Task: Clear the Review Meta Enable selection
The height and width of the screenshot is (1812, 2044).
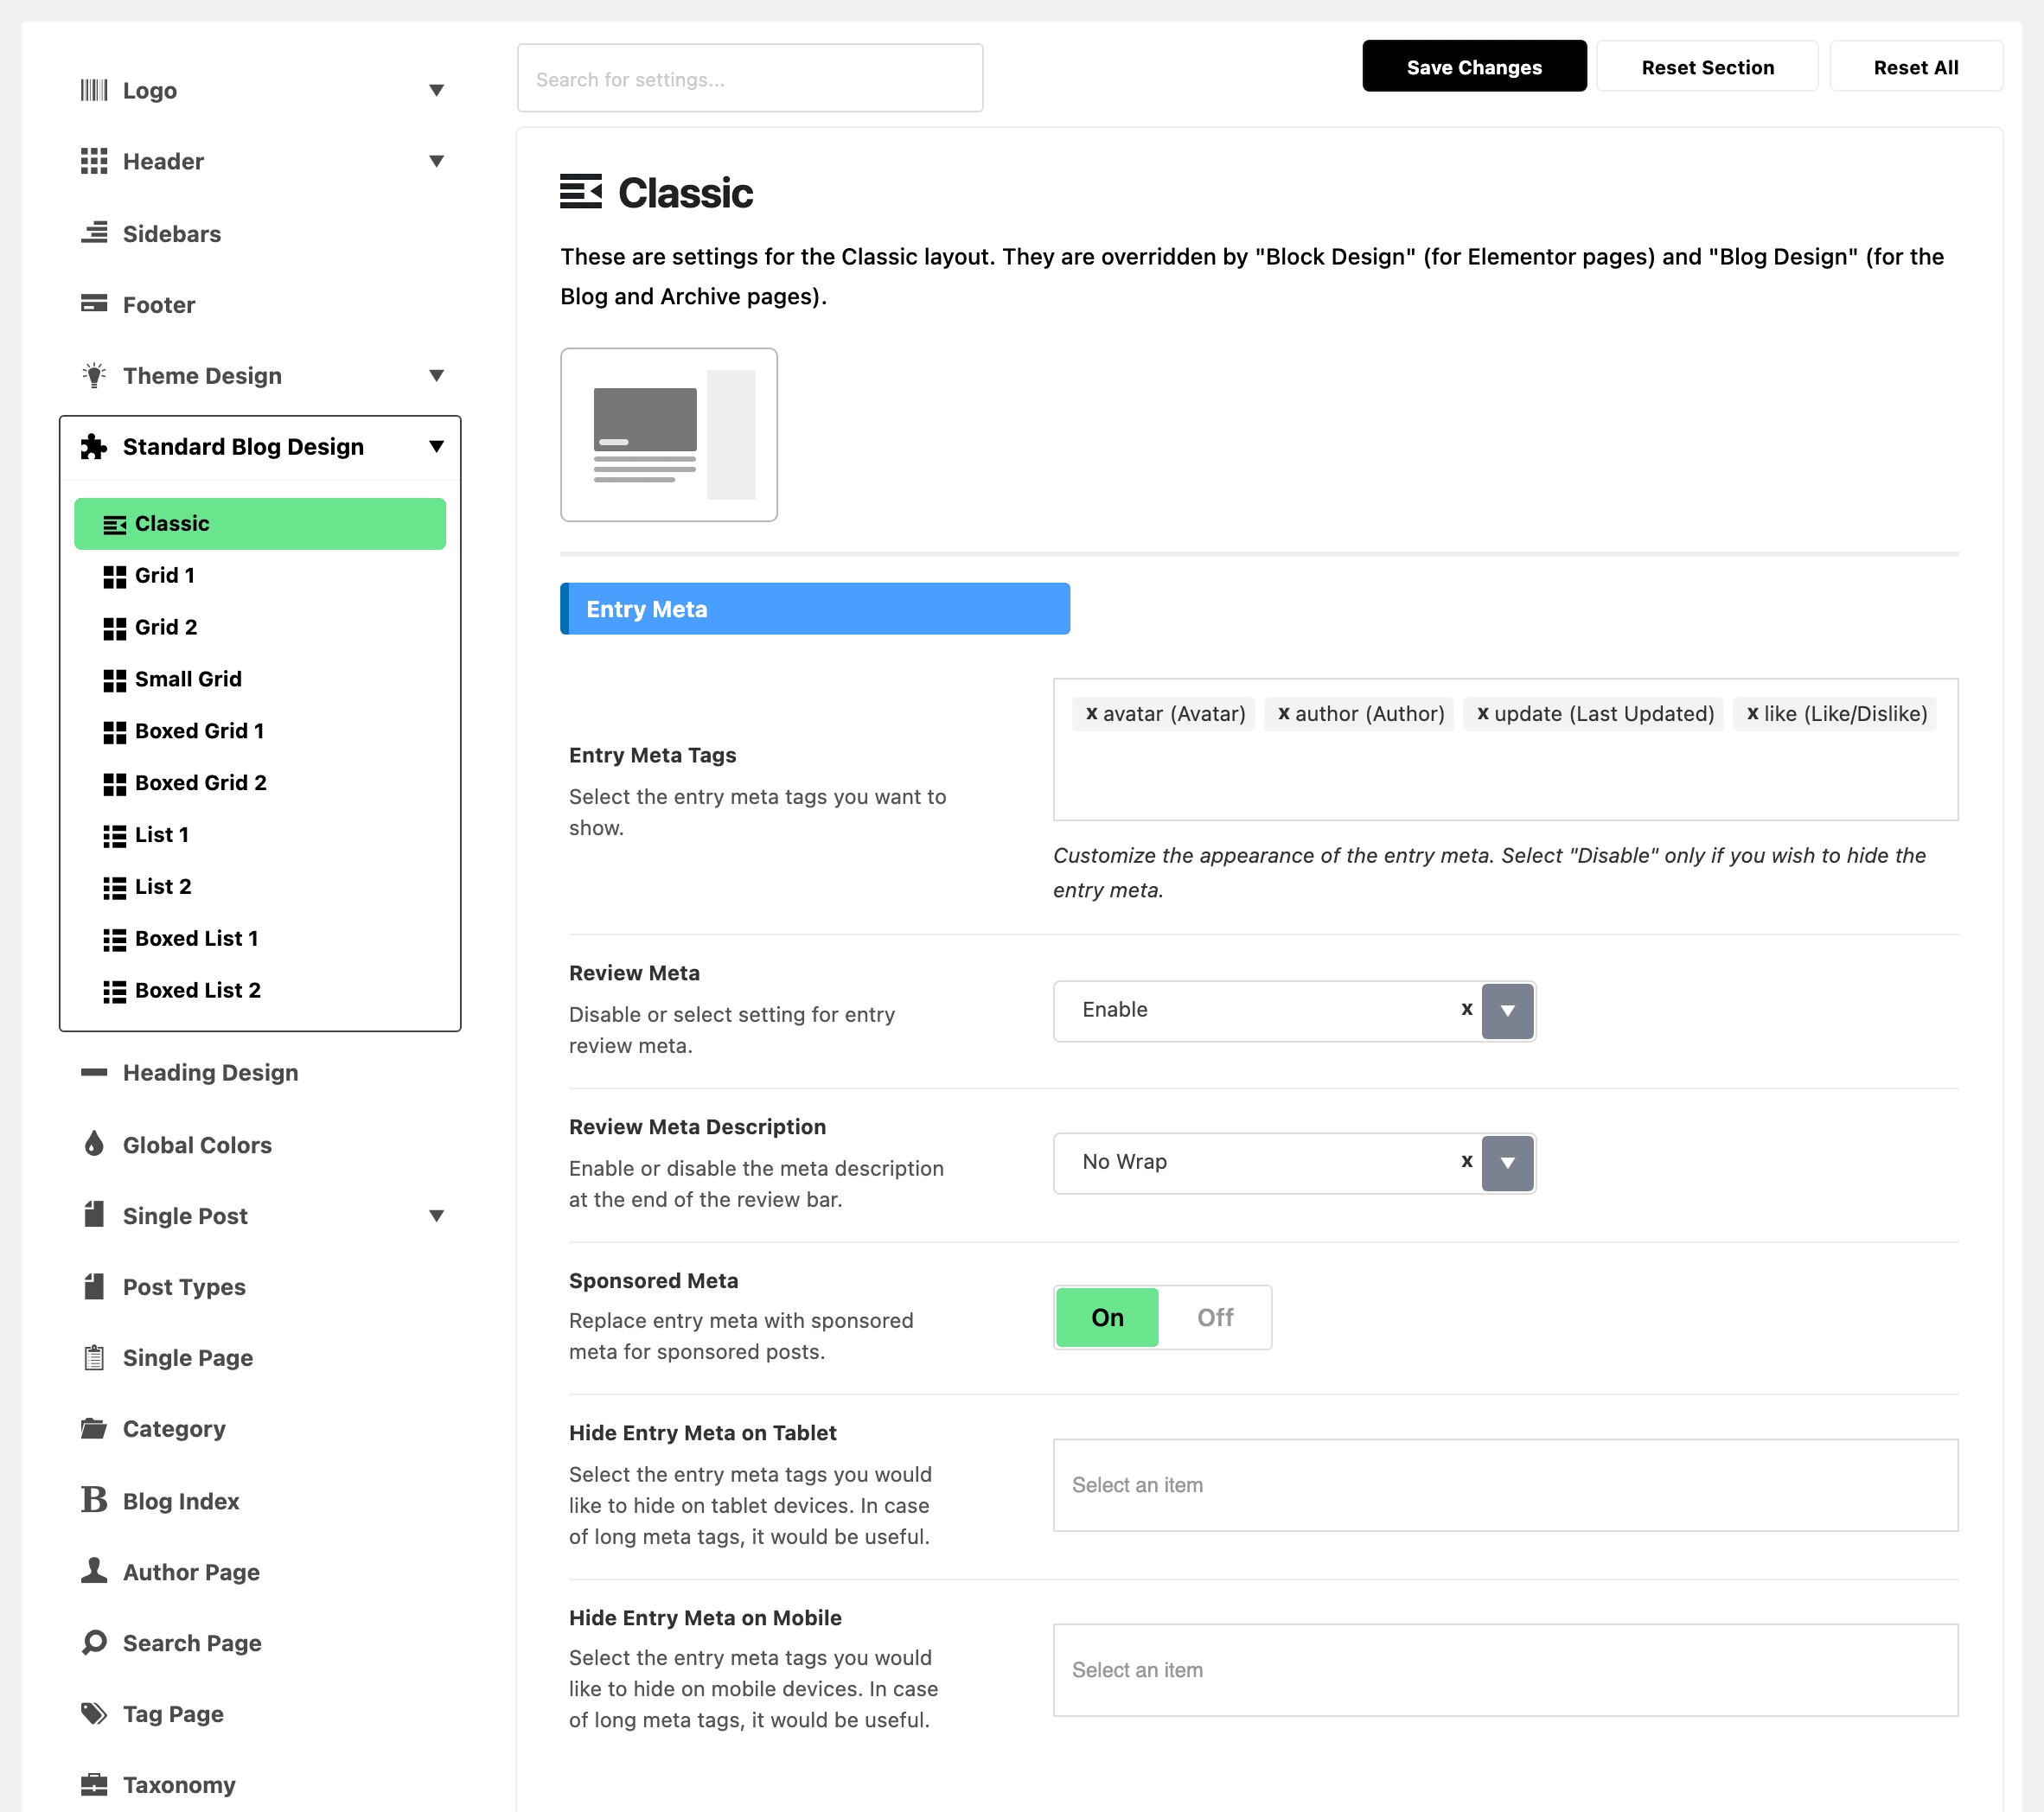Action: [x=1467, y=1009]
